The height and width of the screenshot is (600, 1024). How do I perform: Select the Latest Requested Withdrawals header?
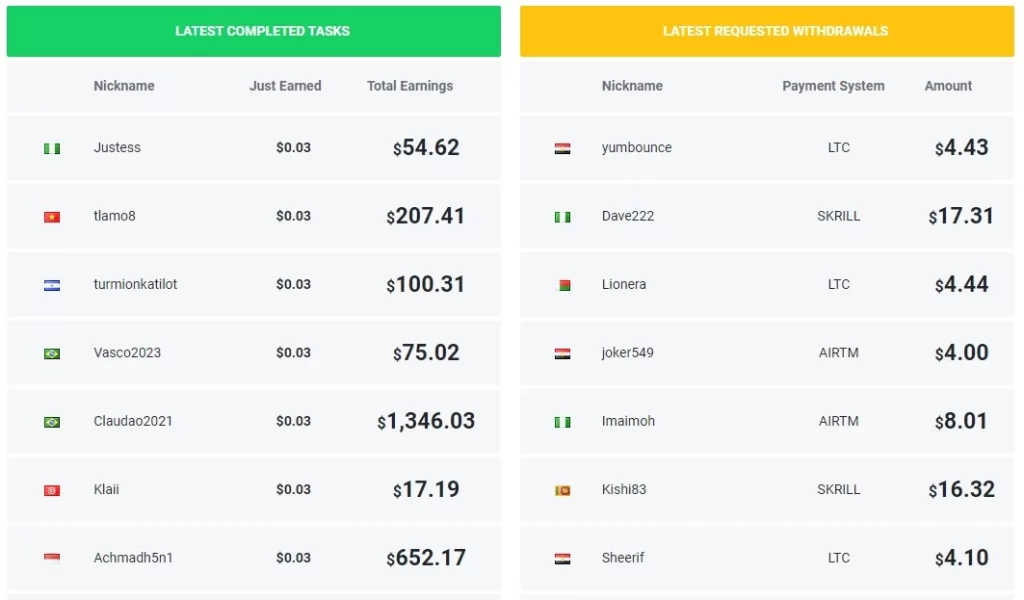point(767,31)
